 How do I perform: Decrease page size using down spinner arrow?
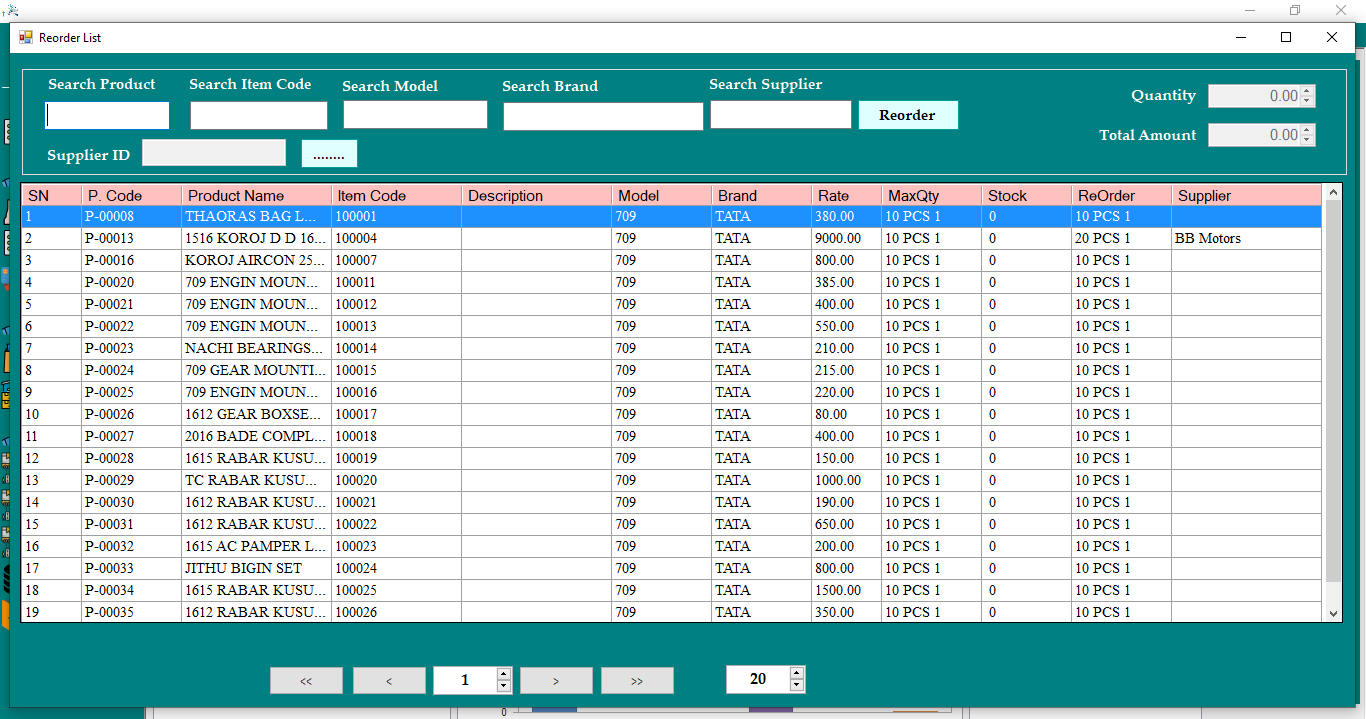point(796,686)
